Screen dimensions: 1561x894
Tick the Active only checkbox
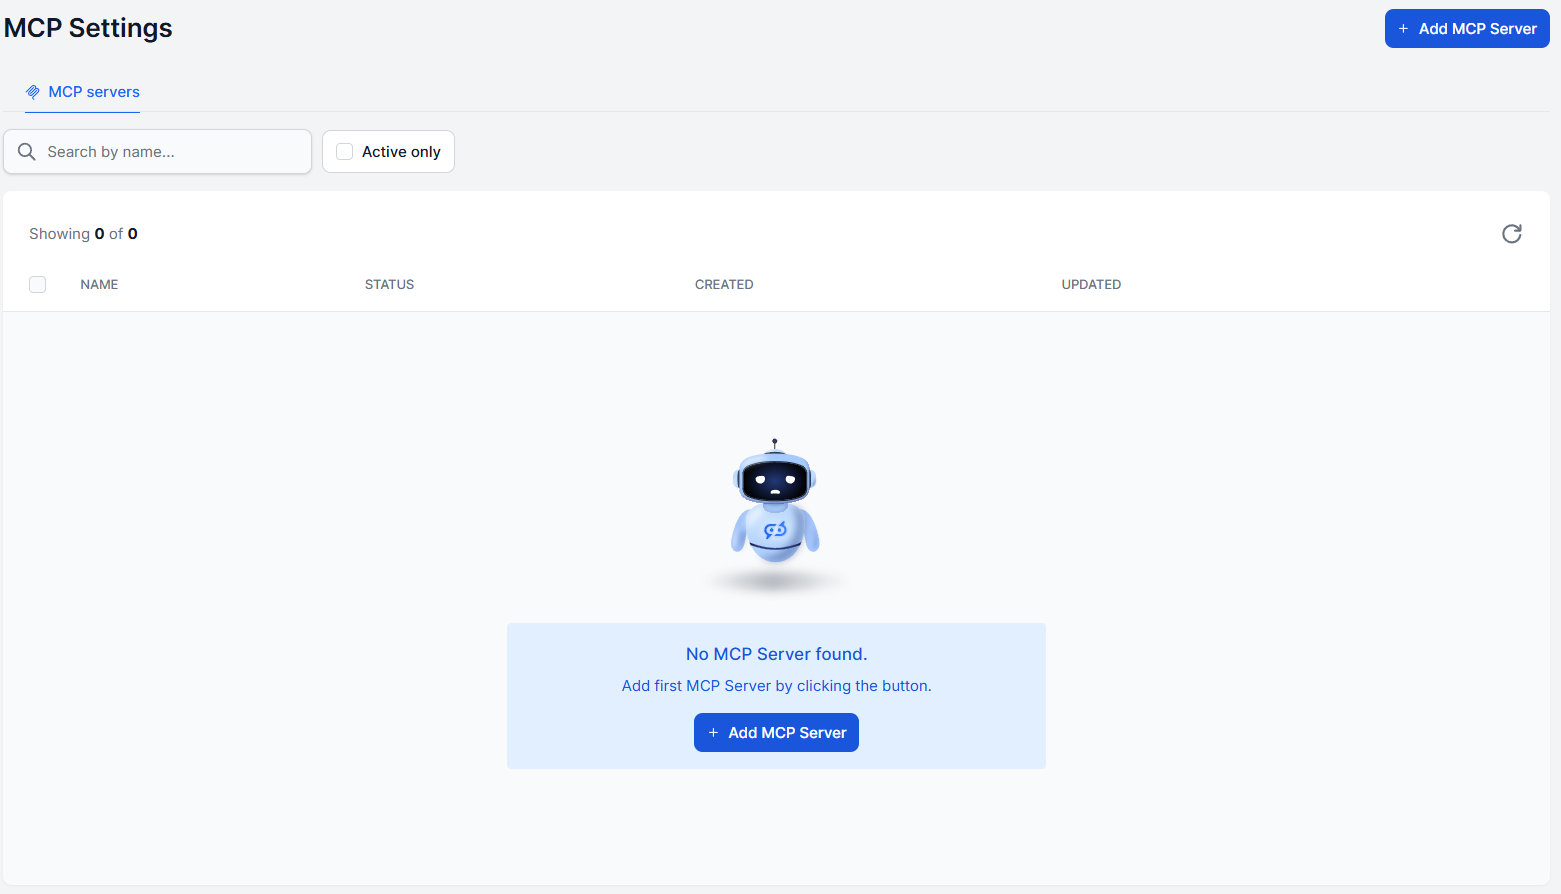344,152
